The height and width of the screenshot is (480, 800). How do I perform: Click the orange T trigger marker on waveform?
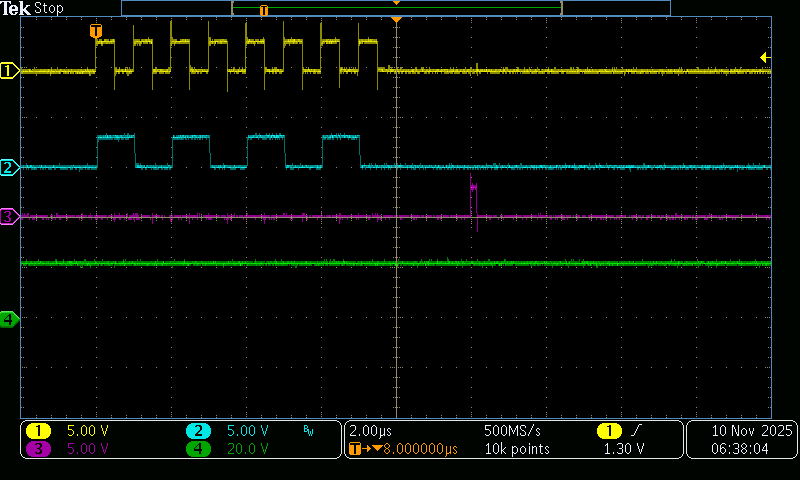click(96, 31)
